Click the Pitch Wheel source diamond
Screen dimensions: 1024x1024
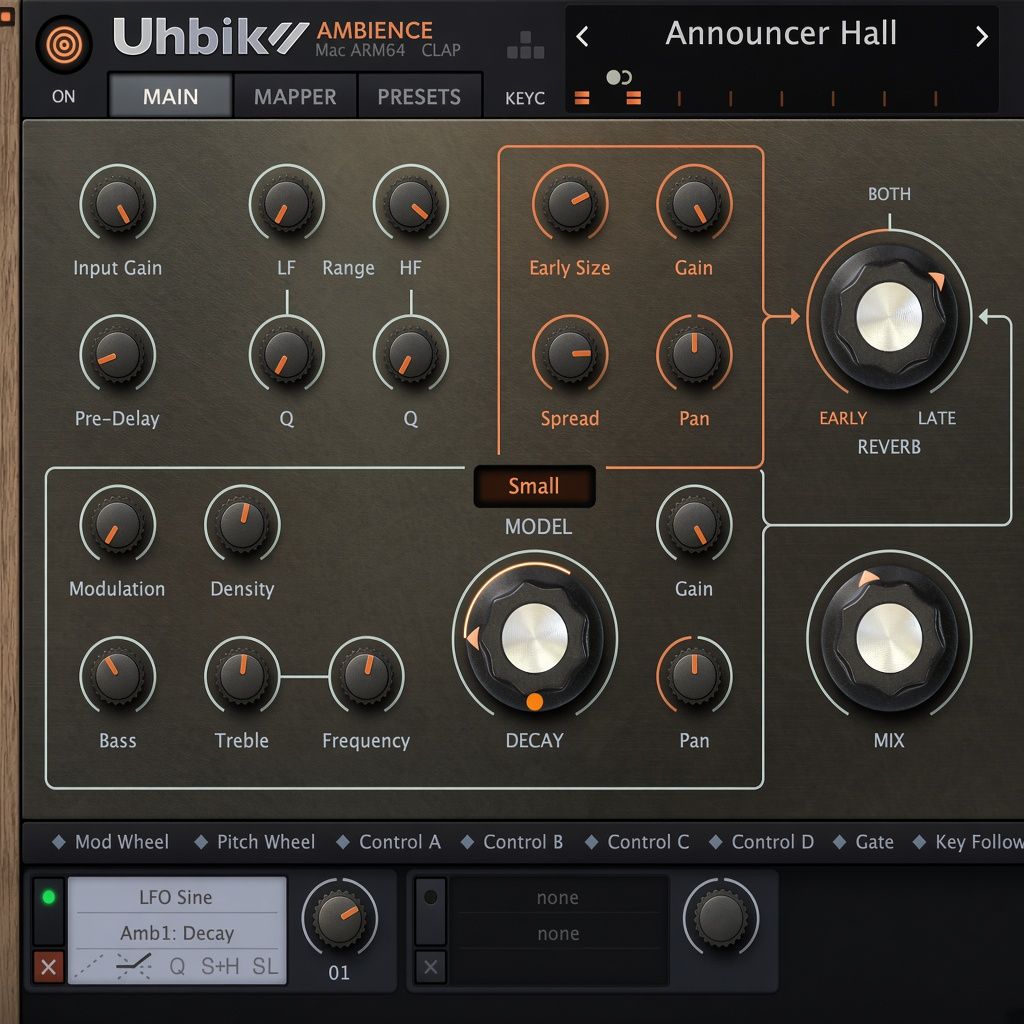tap(201, 842)
